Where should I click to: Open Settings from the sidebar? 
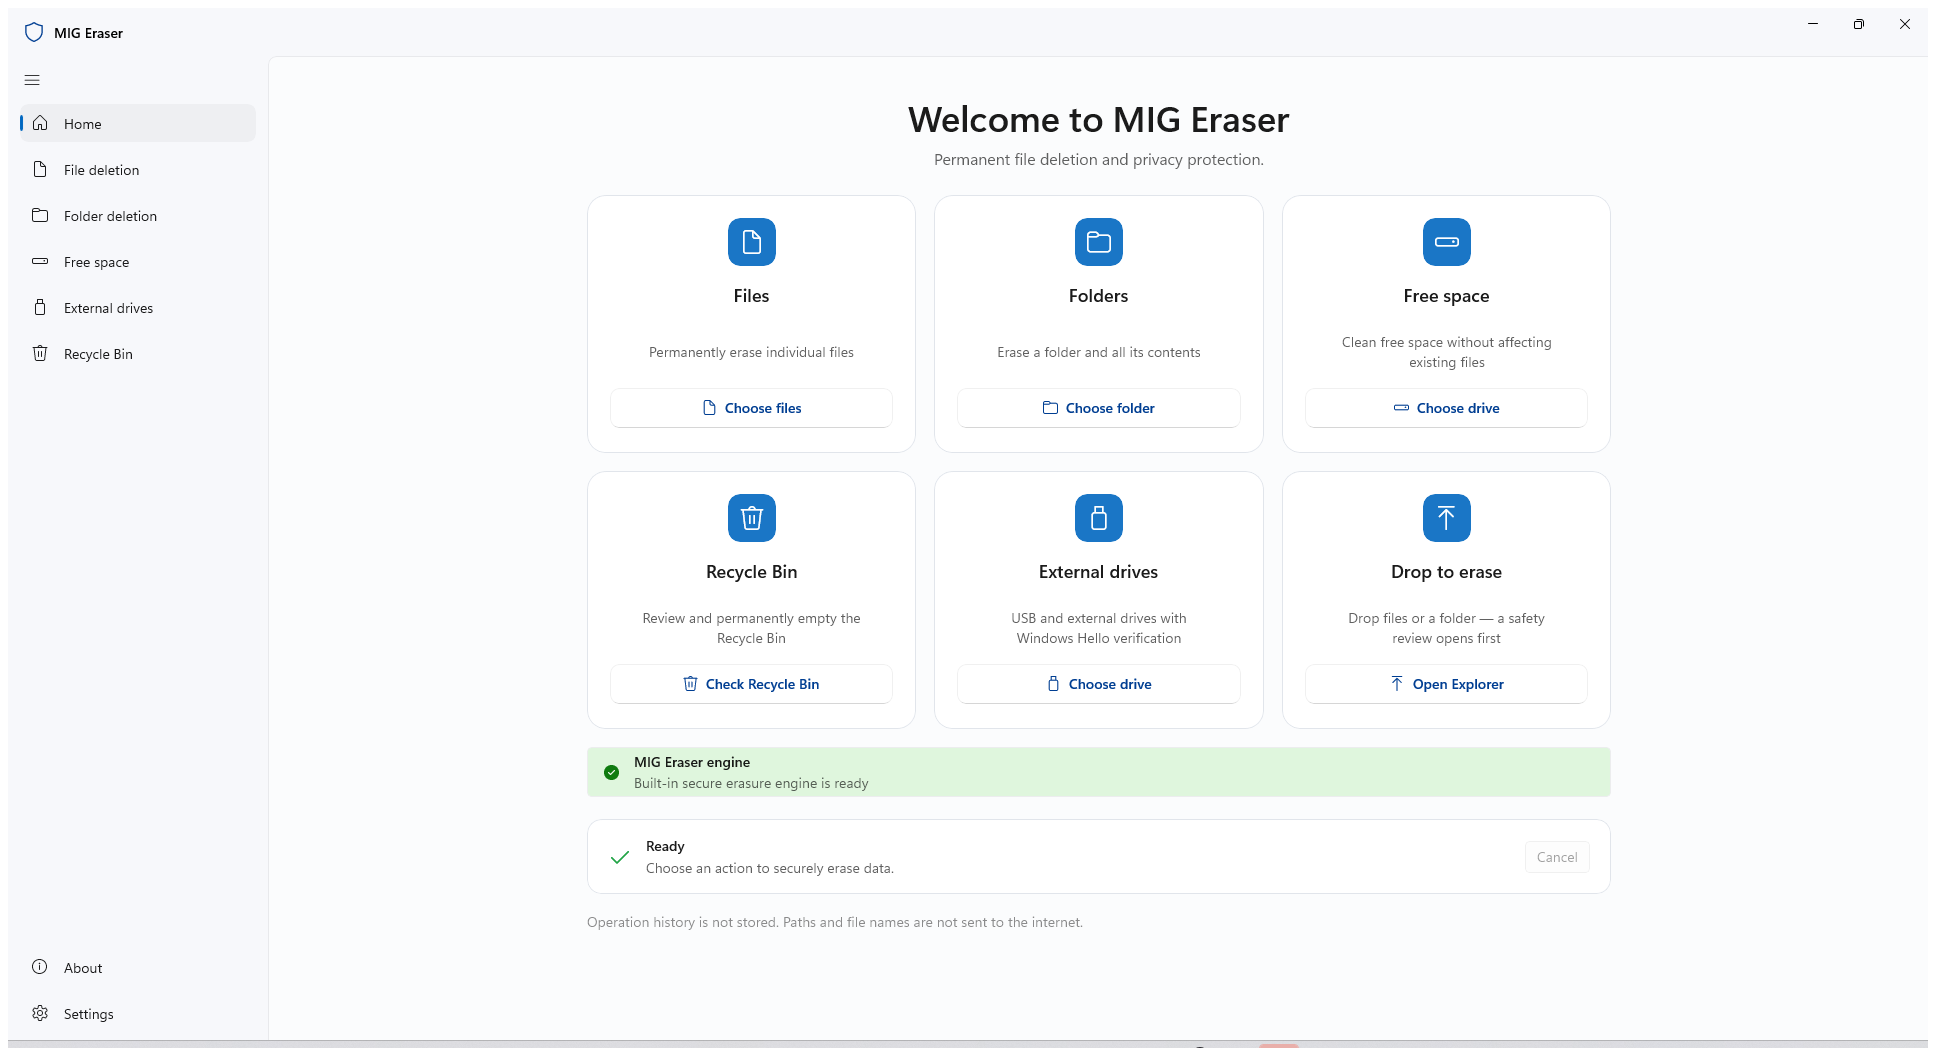(x=138, y=1014)
